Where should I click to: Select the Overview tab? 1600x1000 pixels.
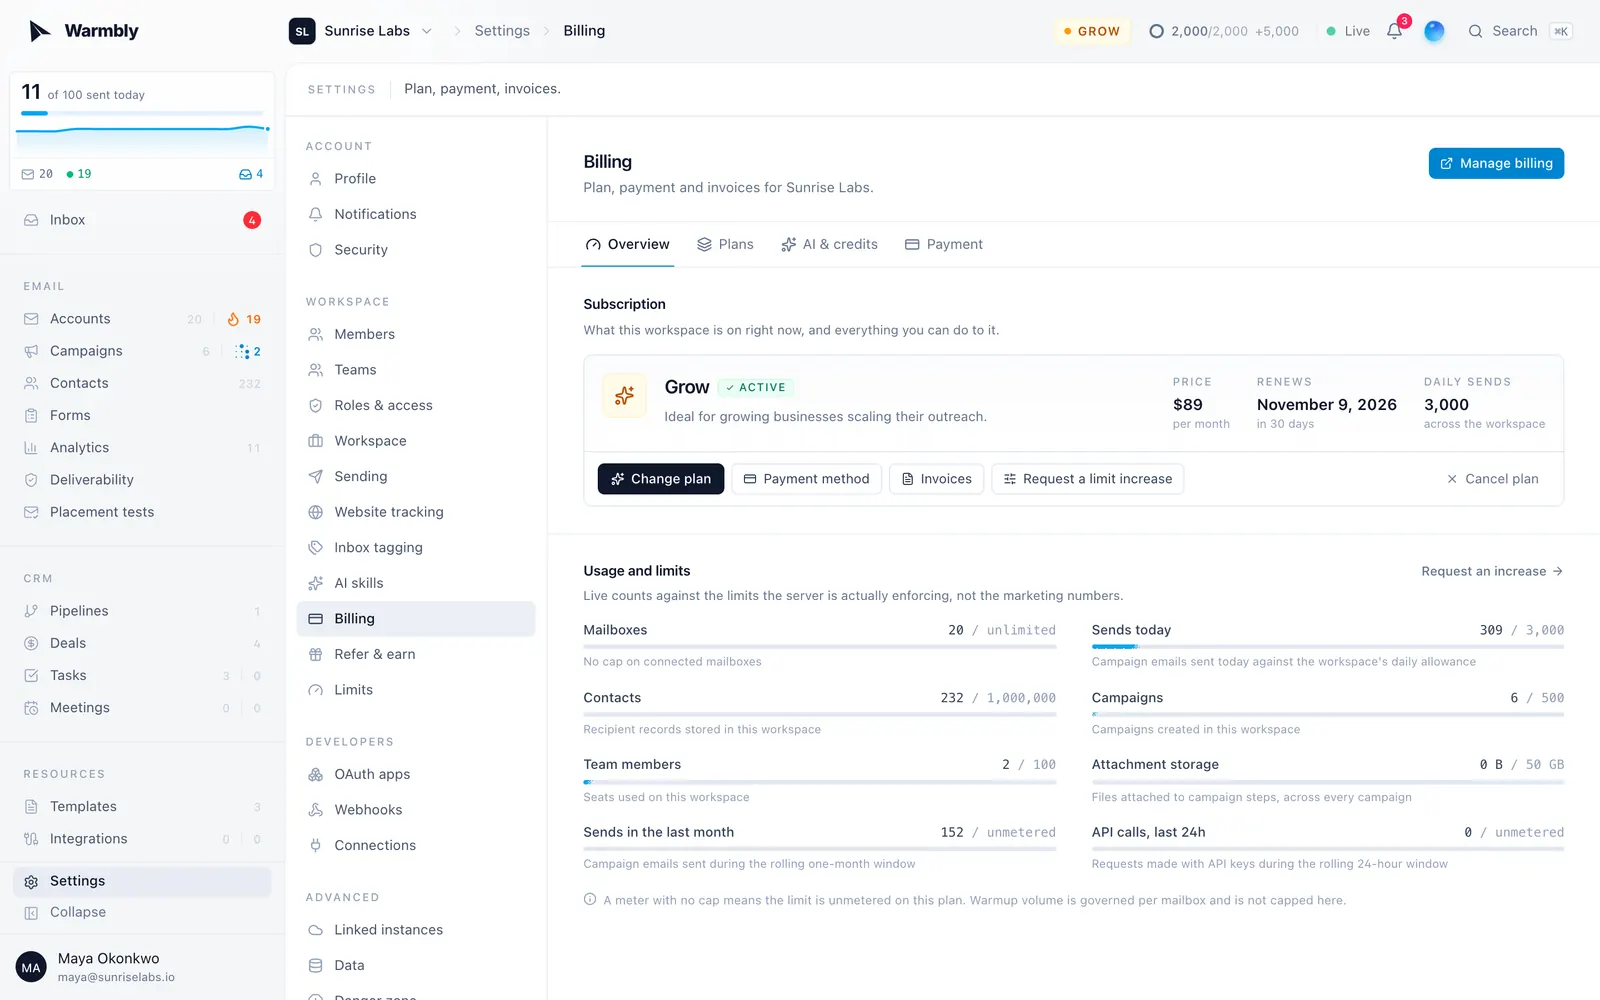[x=628, y=244]
